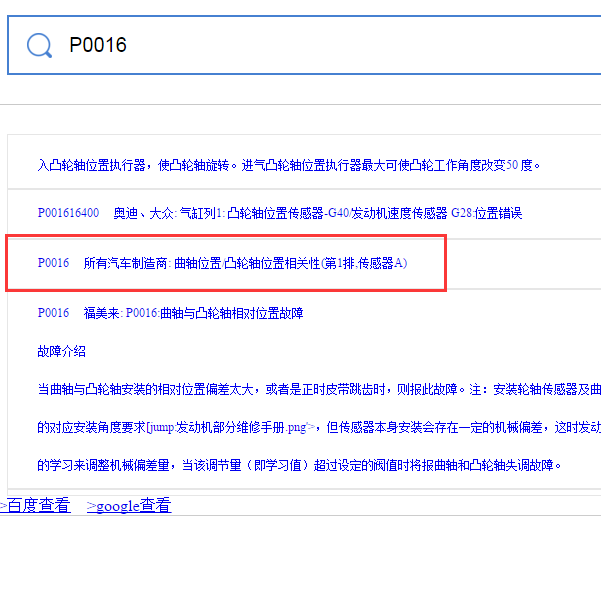Open P001616400 Audi Volkswagen result
The width and height of the screenshot is (601, 601).
(x=279, y=213)
